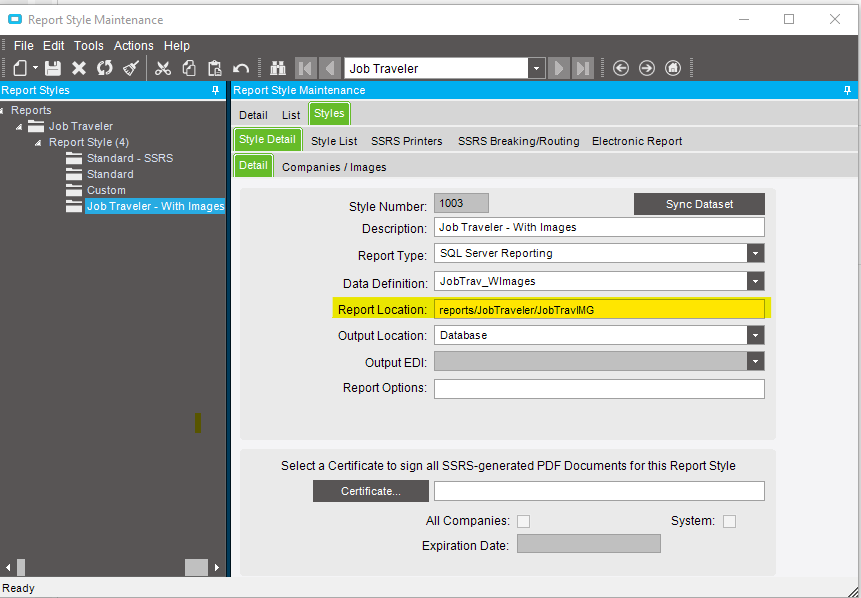Go to previous record arrow icon
This screenshot has width=861, height=598.
329,68
